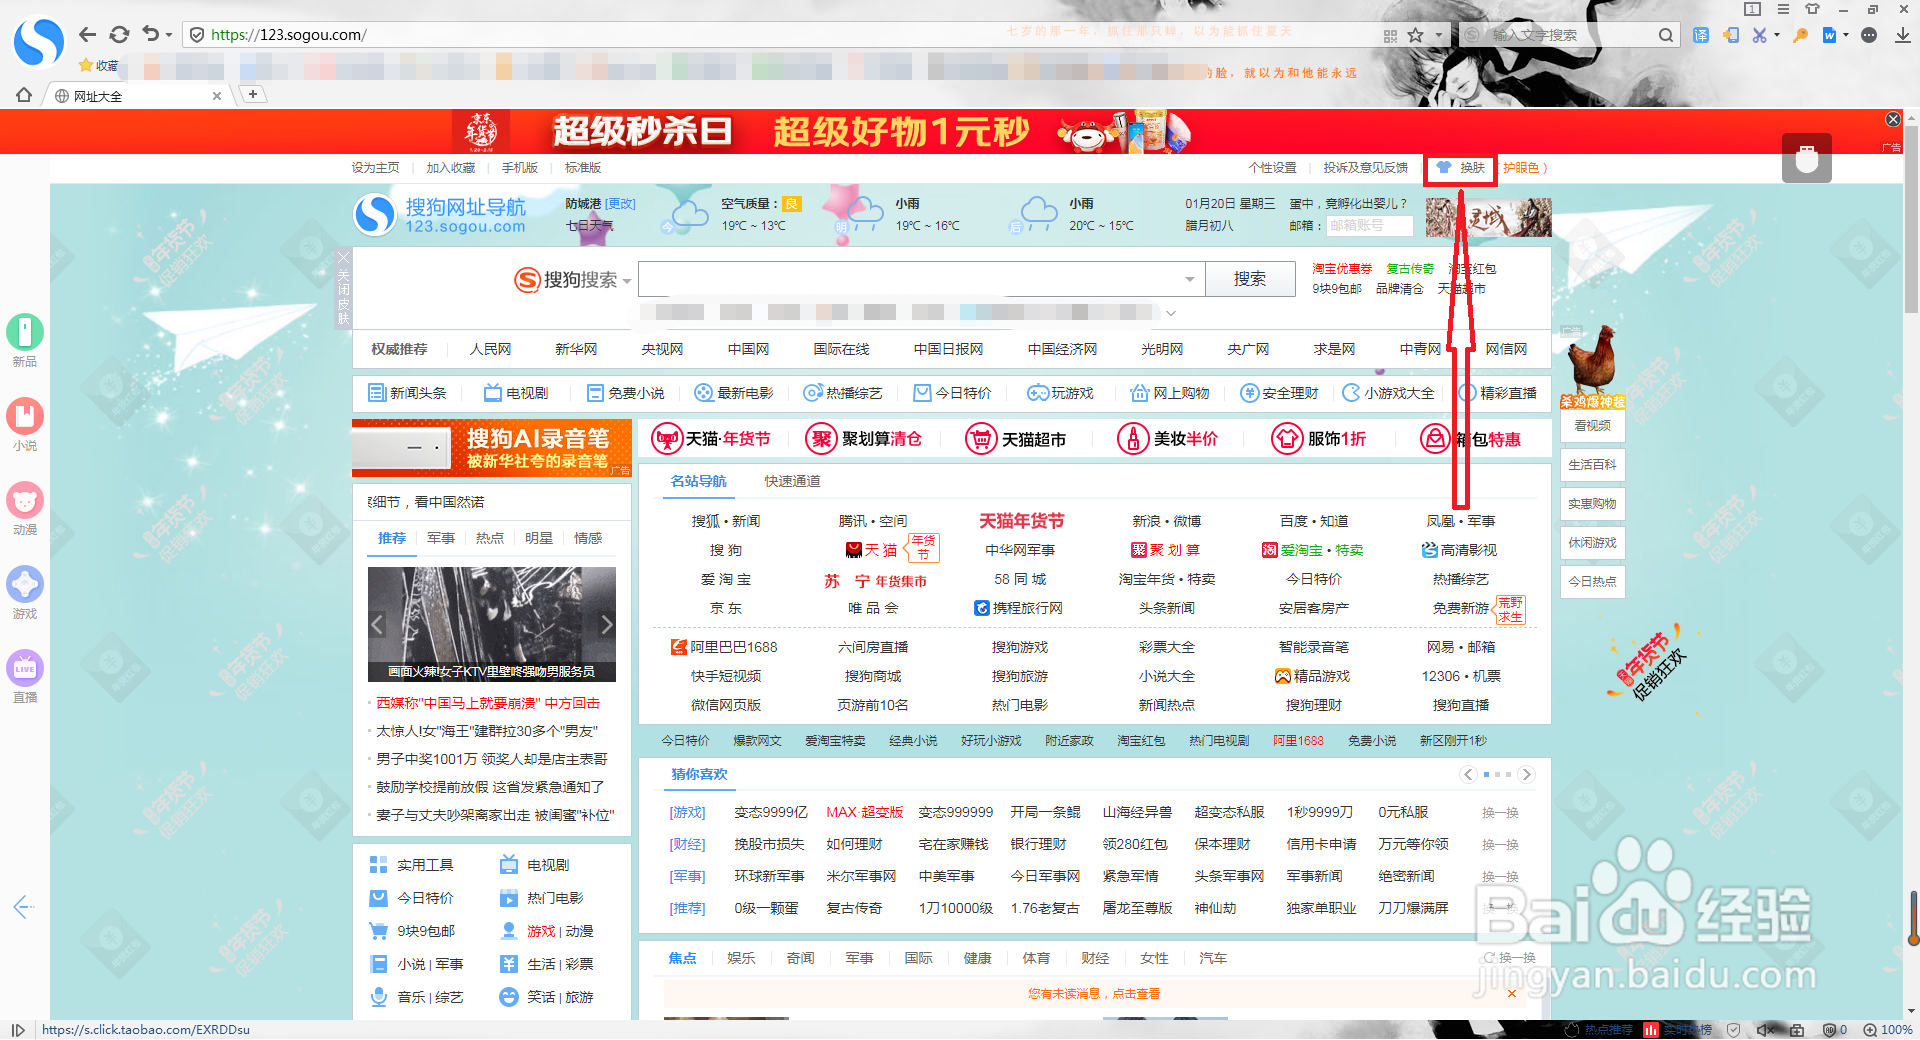The width and height of the screenshot is (1920, 1040).
Task: Open downloads with the download arrow icon
Action: click(x=1902, y=35)
